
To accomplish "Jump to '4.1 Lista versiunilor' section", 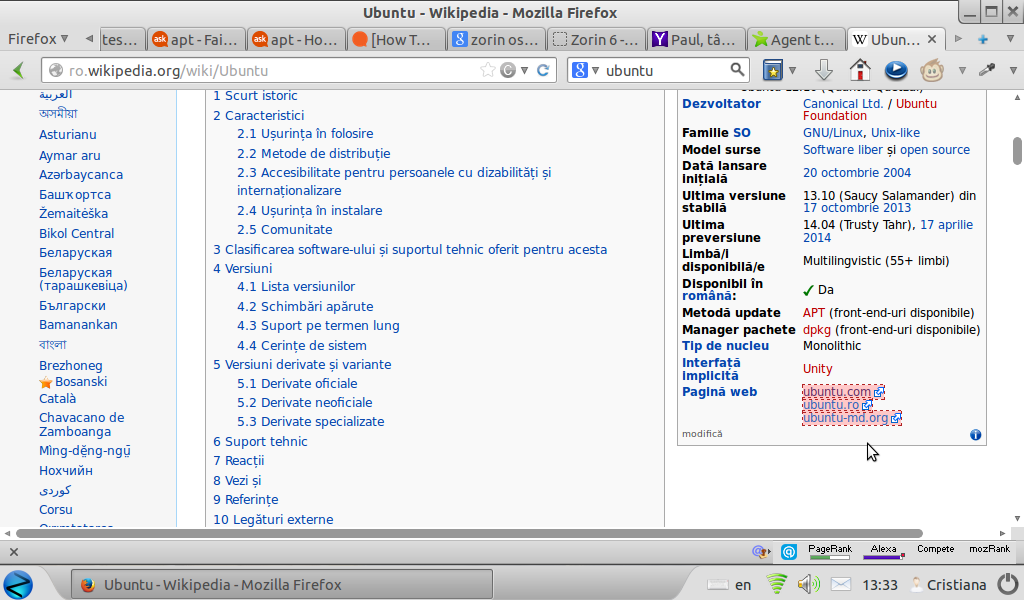I will 296,287.
